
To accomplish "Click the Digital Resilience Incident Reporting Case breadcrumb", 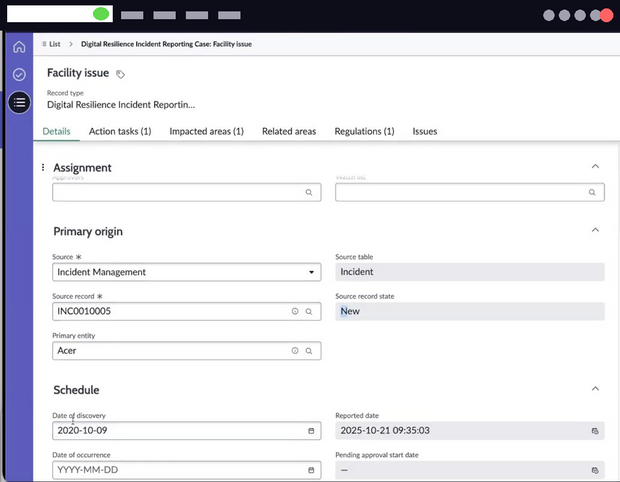I will pos(166,44).
